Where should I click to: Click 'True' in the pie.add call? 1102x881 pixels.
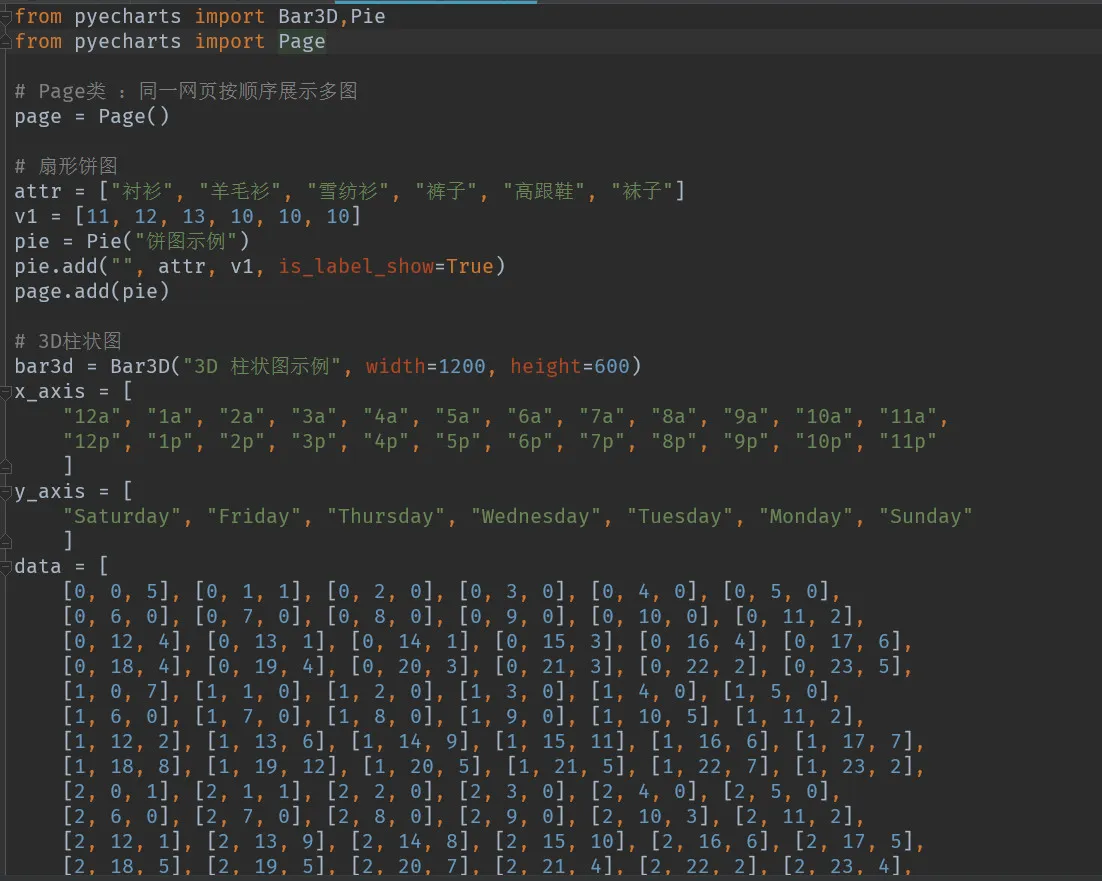469,266
